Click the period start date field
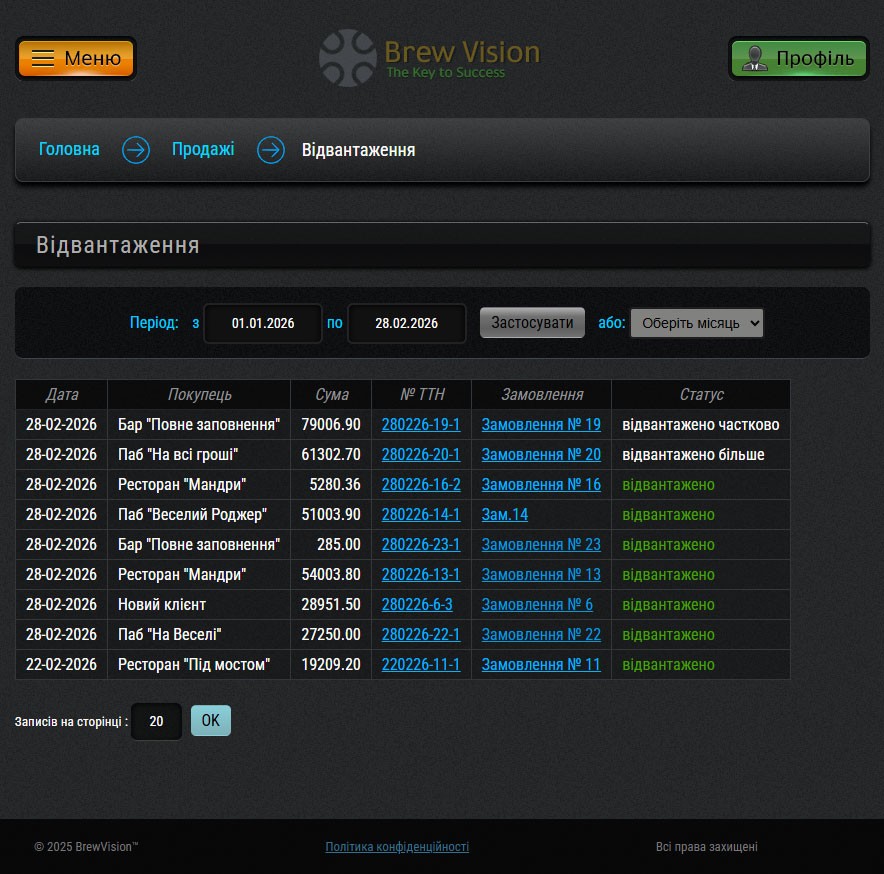 click(263, 323)
